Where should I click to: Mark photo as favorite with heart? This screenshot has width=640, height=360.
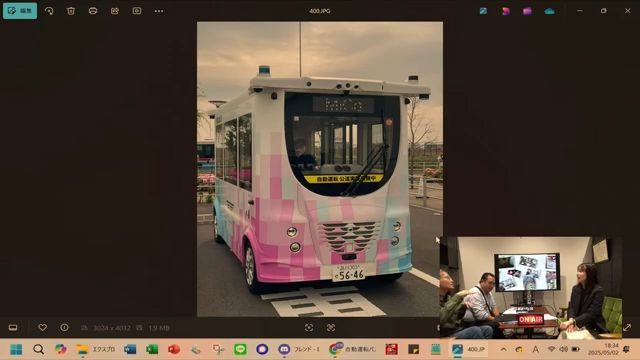click(x=42, y=327)
